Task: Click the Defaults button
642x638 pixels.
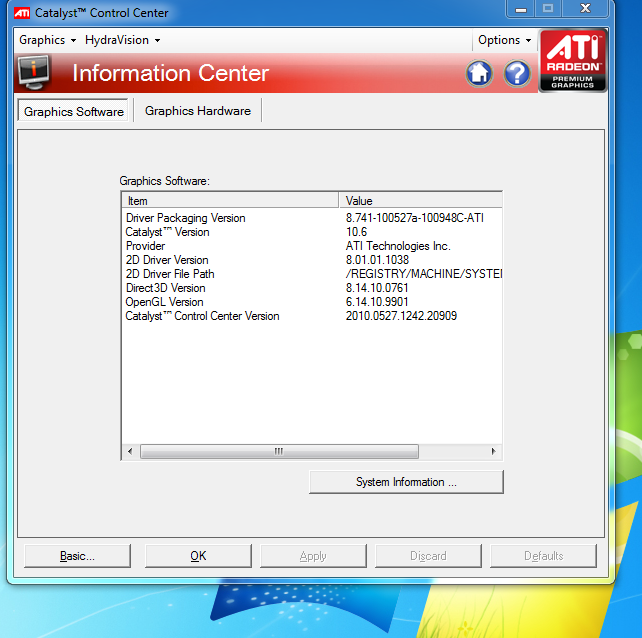Action: click(543, 556)
